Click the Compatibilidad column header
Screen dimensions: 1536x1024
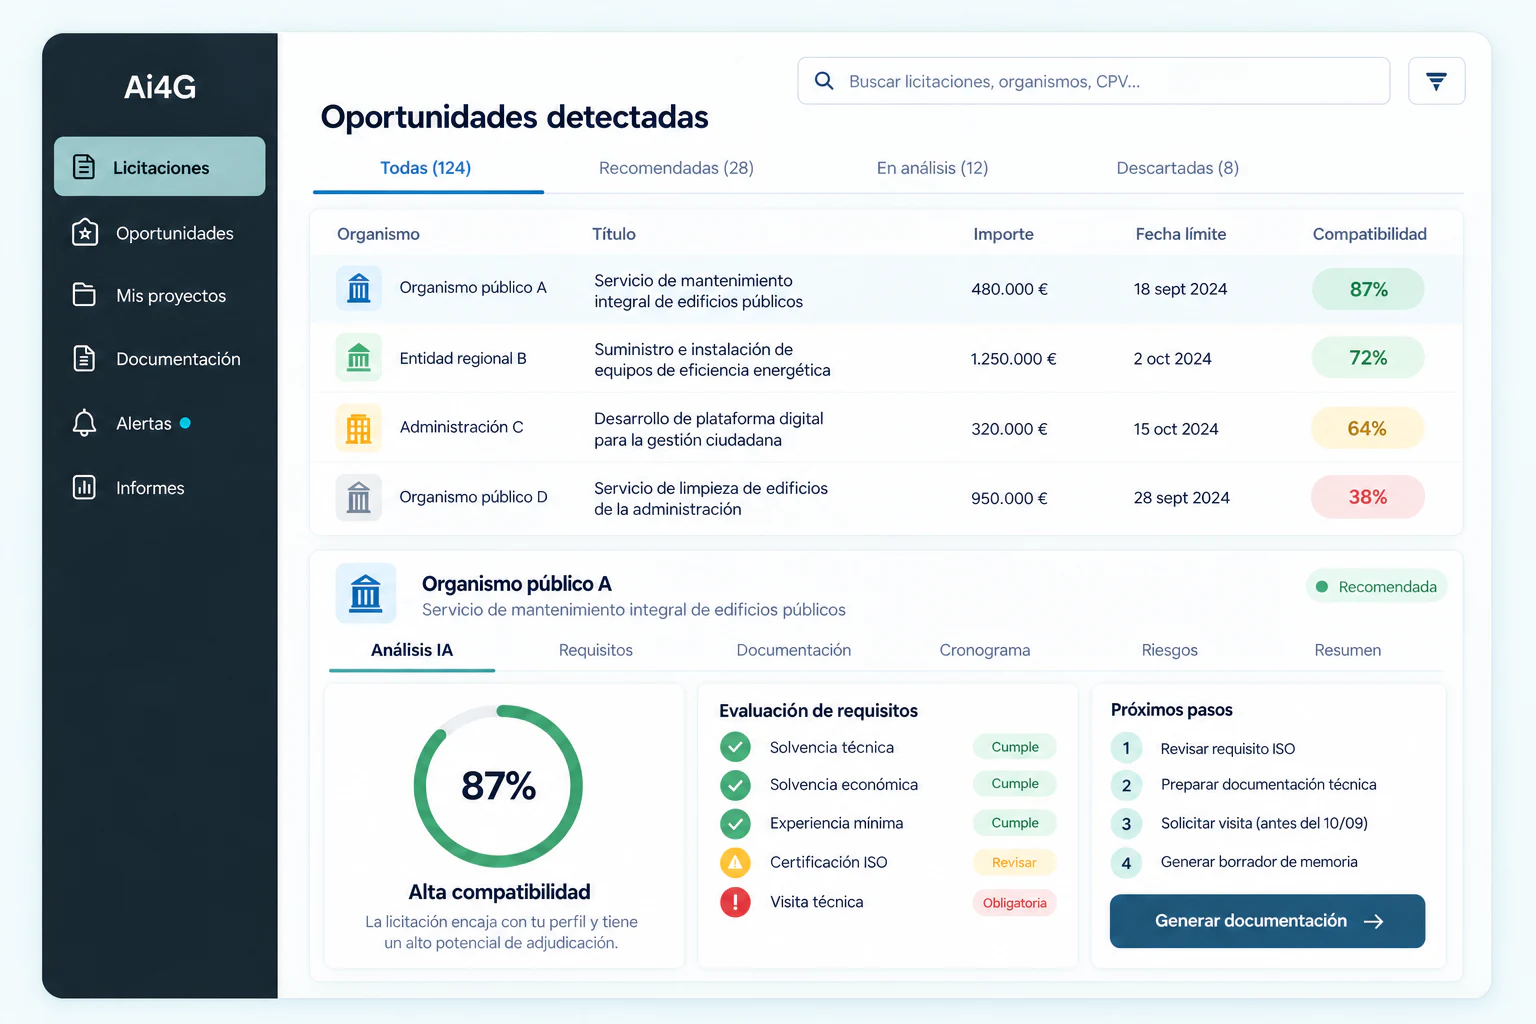tap(1369, 234)
